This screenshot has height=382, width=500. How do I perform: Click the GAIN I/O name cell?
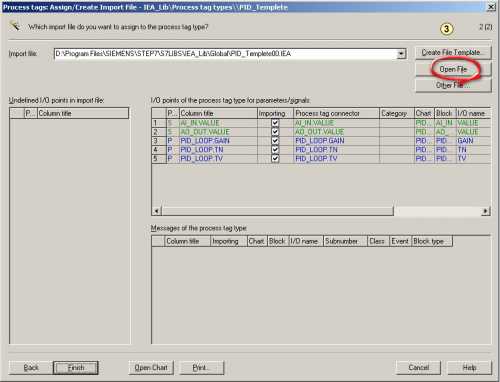473,141
